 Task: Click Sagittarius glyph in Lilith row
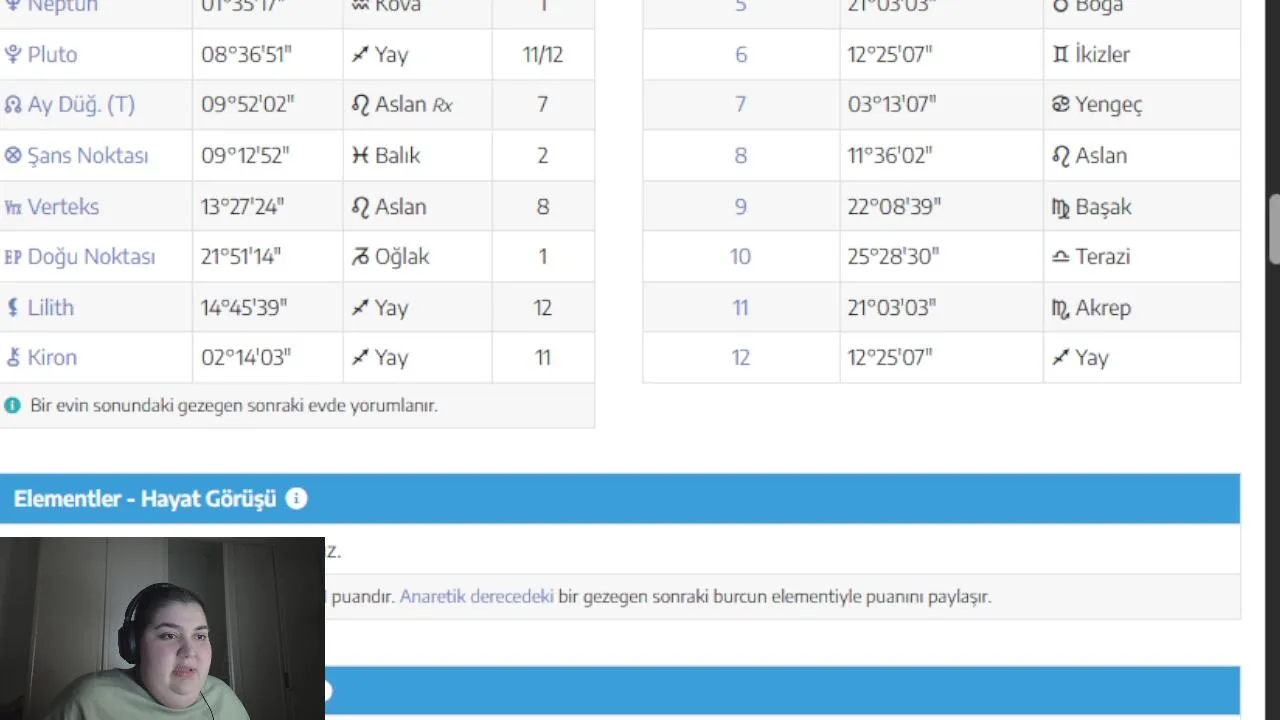(360, 307)
